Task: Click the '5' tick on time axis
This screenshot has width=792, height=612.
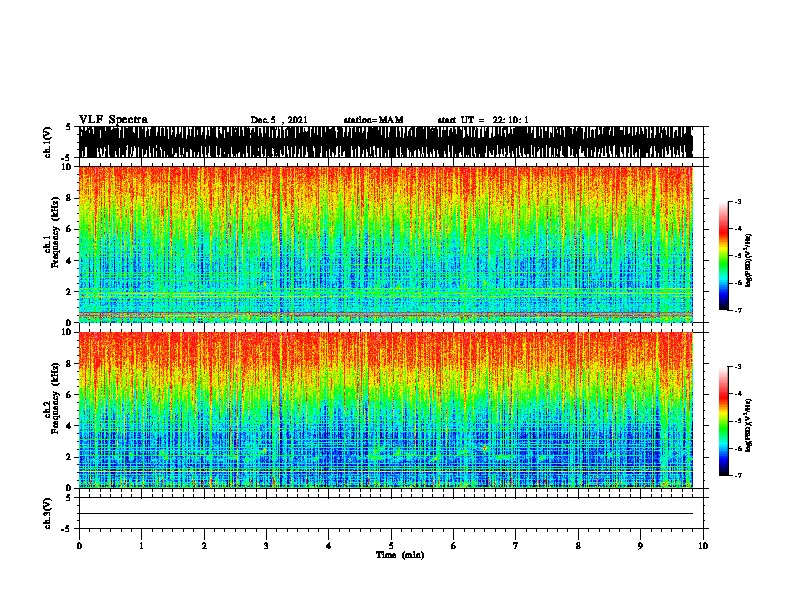Action: pyautogui.click(x=391, y=546)
